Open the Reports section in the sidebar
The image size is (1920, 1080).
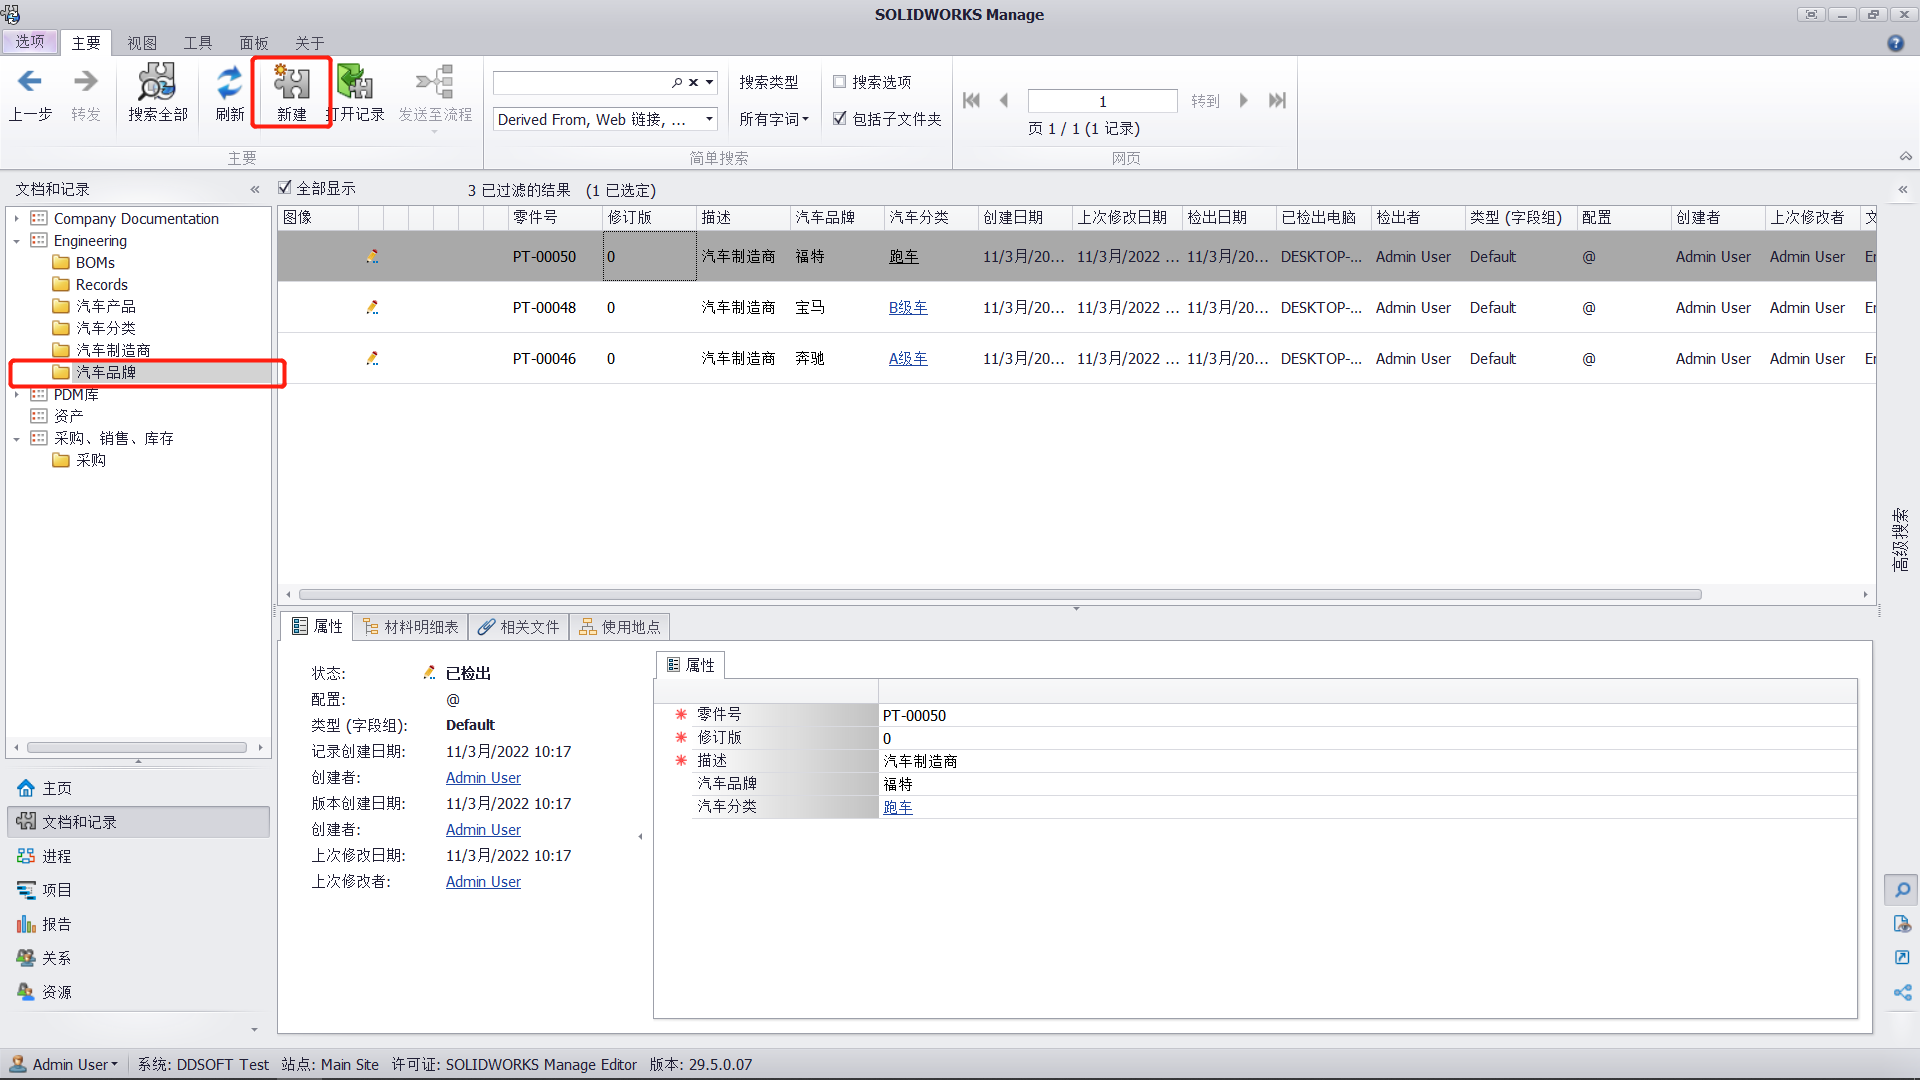coord(56,924)
